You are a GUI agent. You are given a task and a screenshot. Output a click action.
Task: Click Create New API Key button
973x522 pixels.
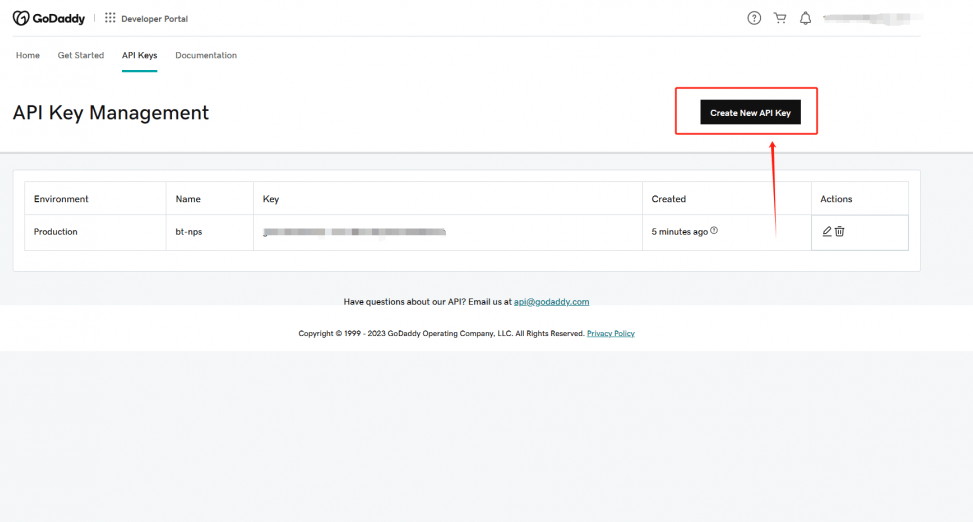750,112
